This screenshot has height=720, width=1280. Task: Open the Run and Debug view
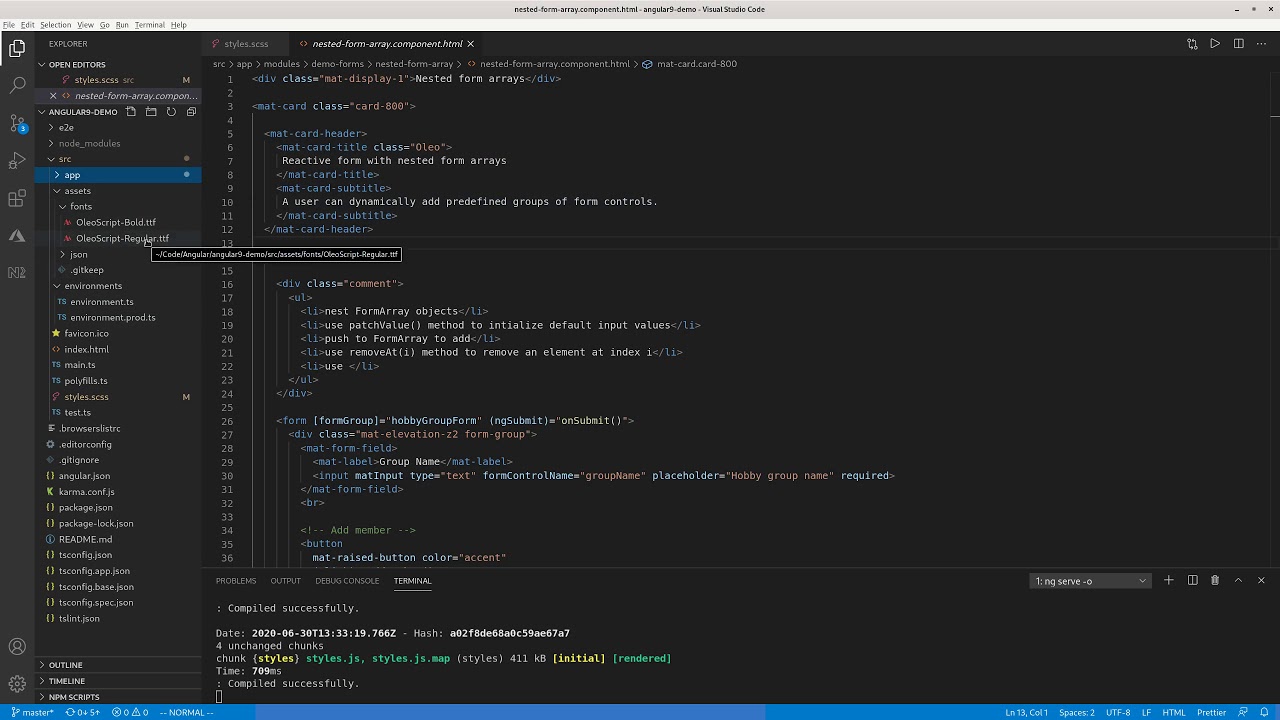tap(17, 161)
